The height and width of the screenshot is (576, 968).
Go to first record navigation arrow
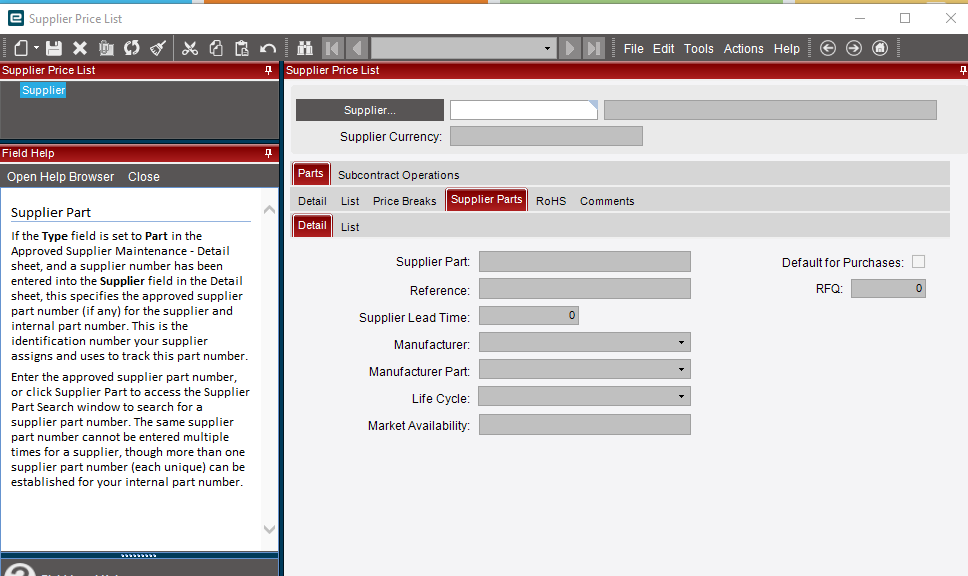[x=332, y=48]
